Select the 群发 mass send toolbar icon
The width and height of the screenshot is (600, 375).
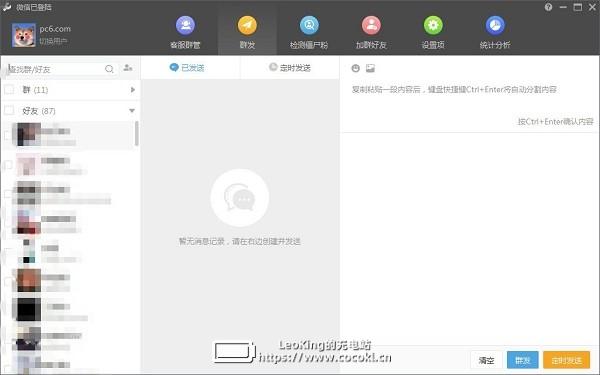click(x=247, y=25)
